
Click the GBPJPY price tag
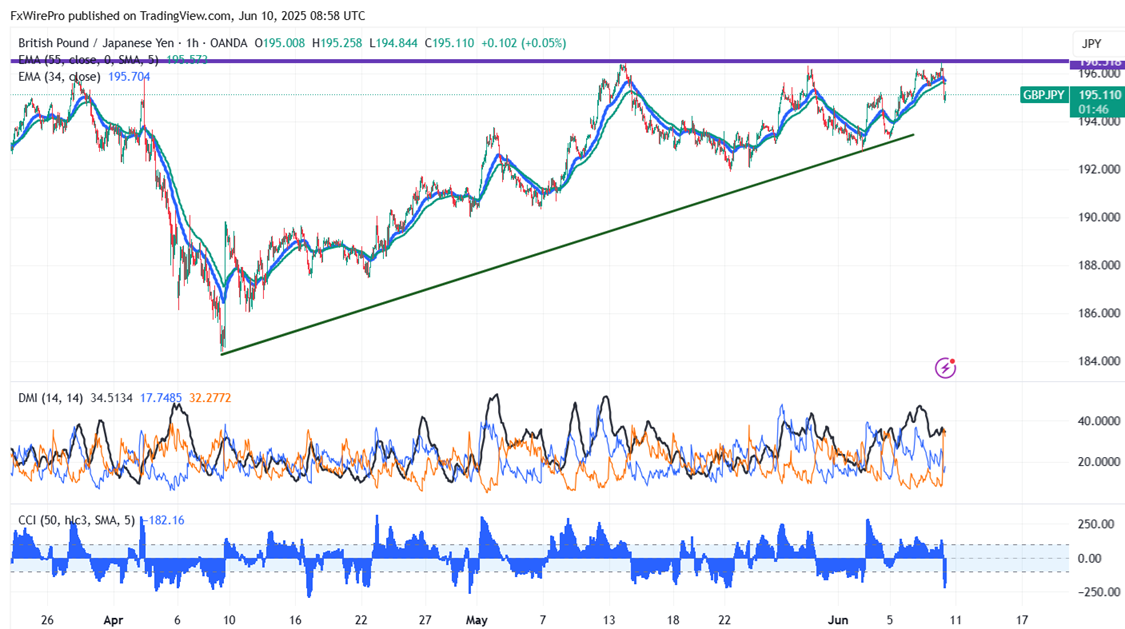point(1044,95)
